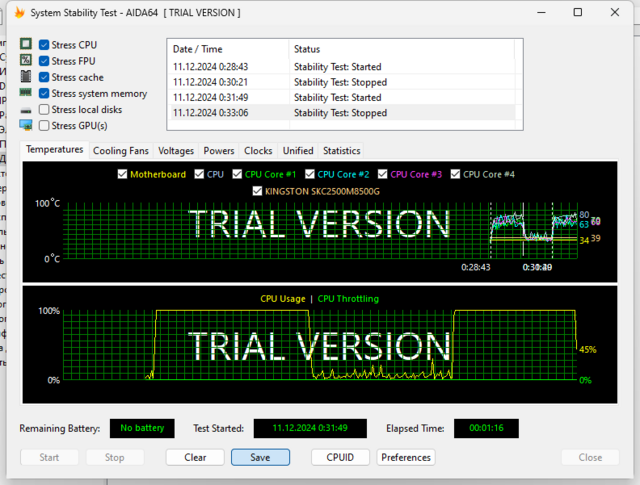Select log row 11.12.2024 0:31:49 Started
Viewport: 640px width, 485px height.
[x=341, y=98]
